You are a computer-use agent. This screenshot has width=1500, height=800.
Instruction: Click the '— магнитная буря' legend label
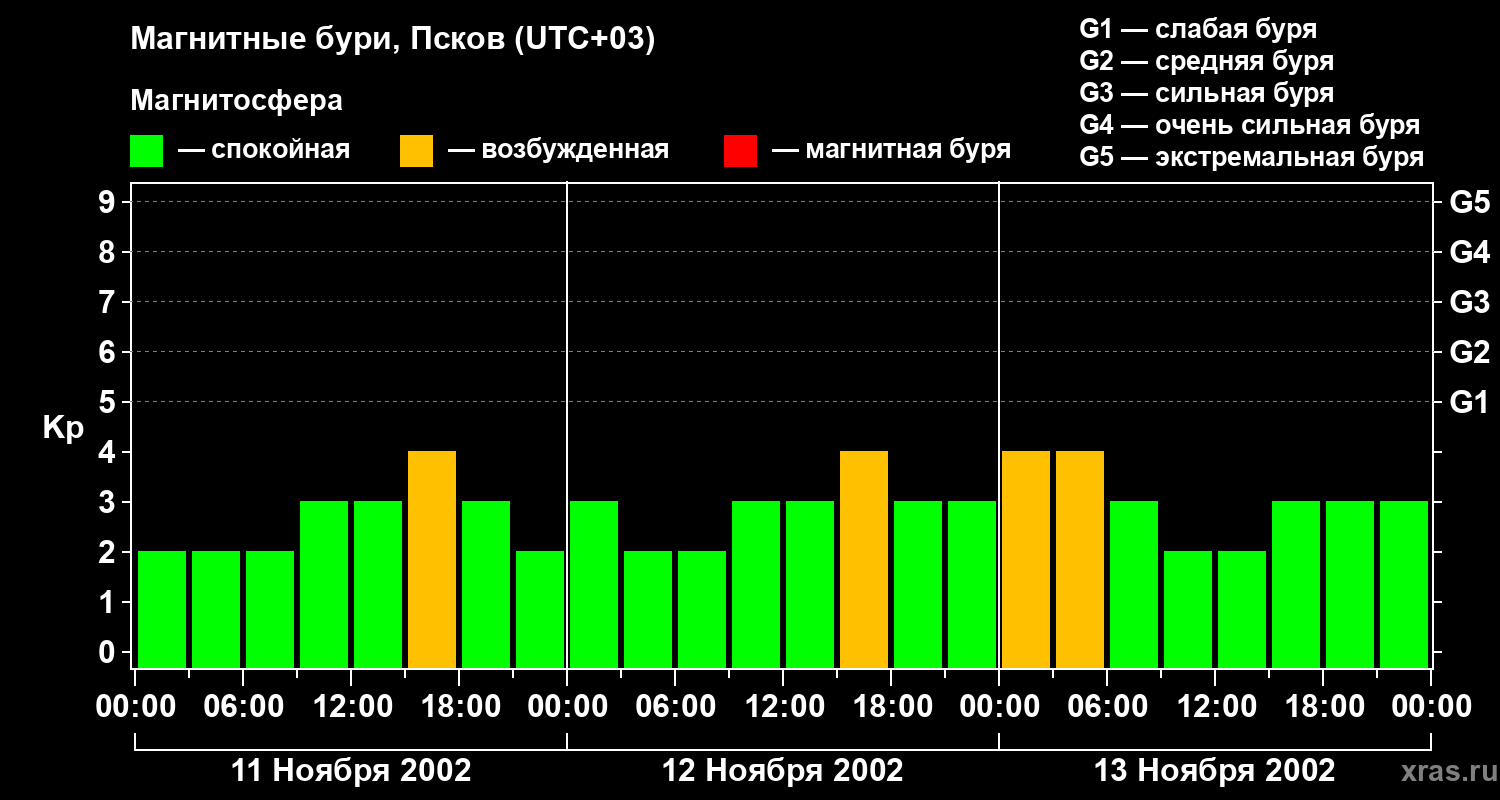(x=892, y=150)
